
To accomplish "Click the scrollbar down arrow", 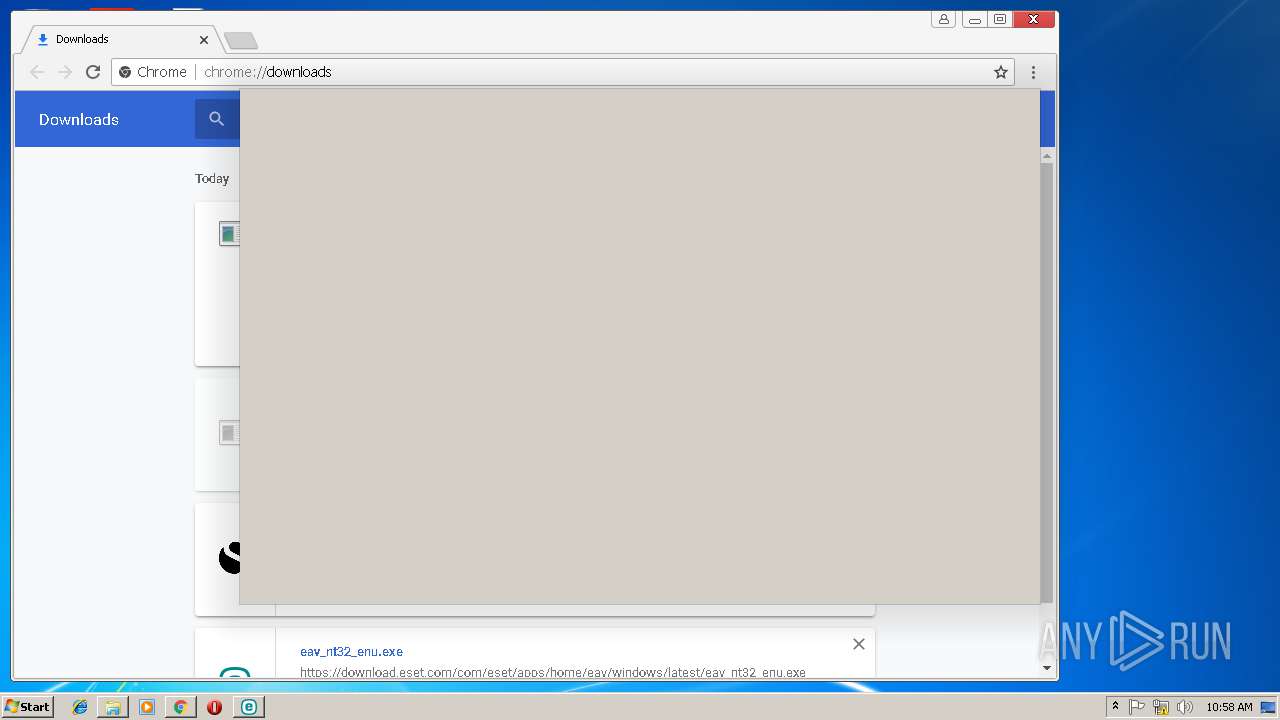I will 1047,668.
